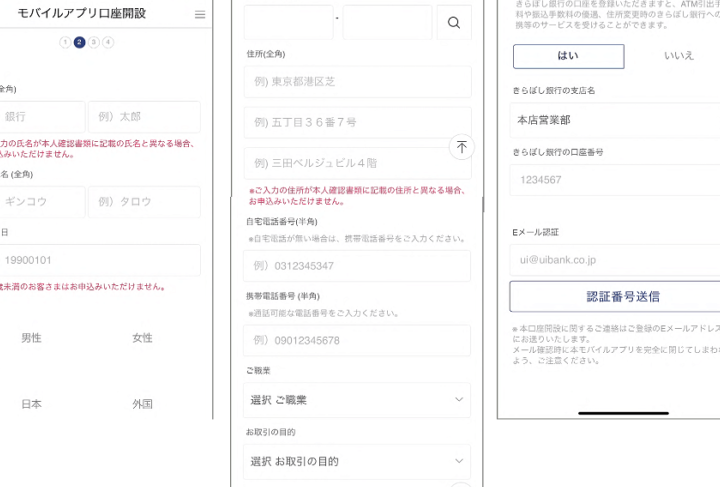Select 男性 gender option
720x487 pixels.
(x=31, y=338)
